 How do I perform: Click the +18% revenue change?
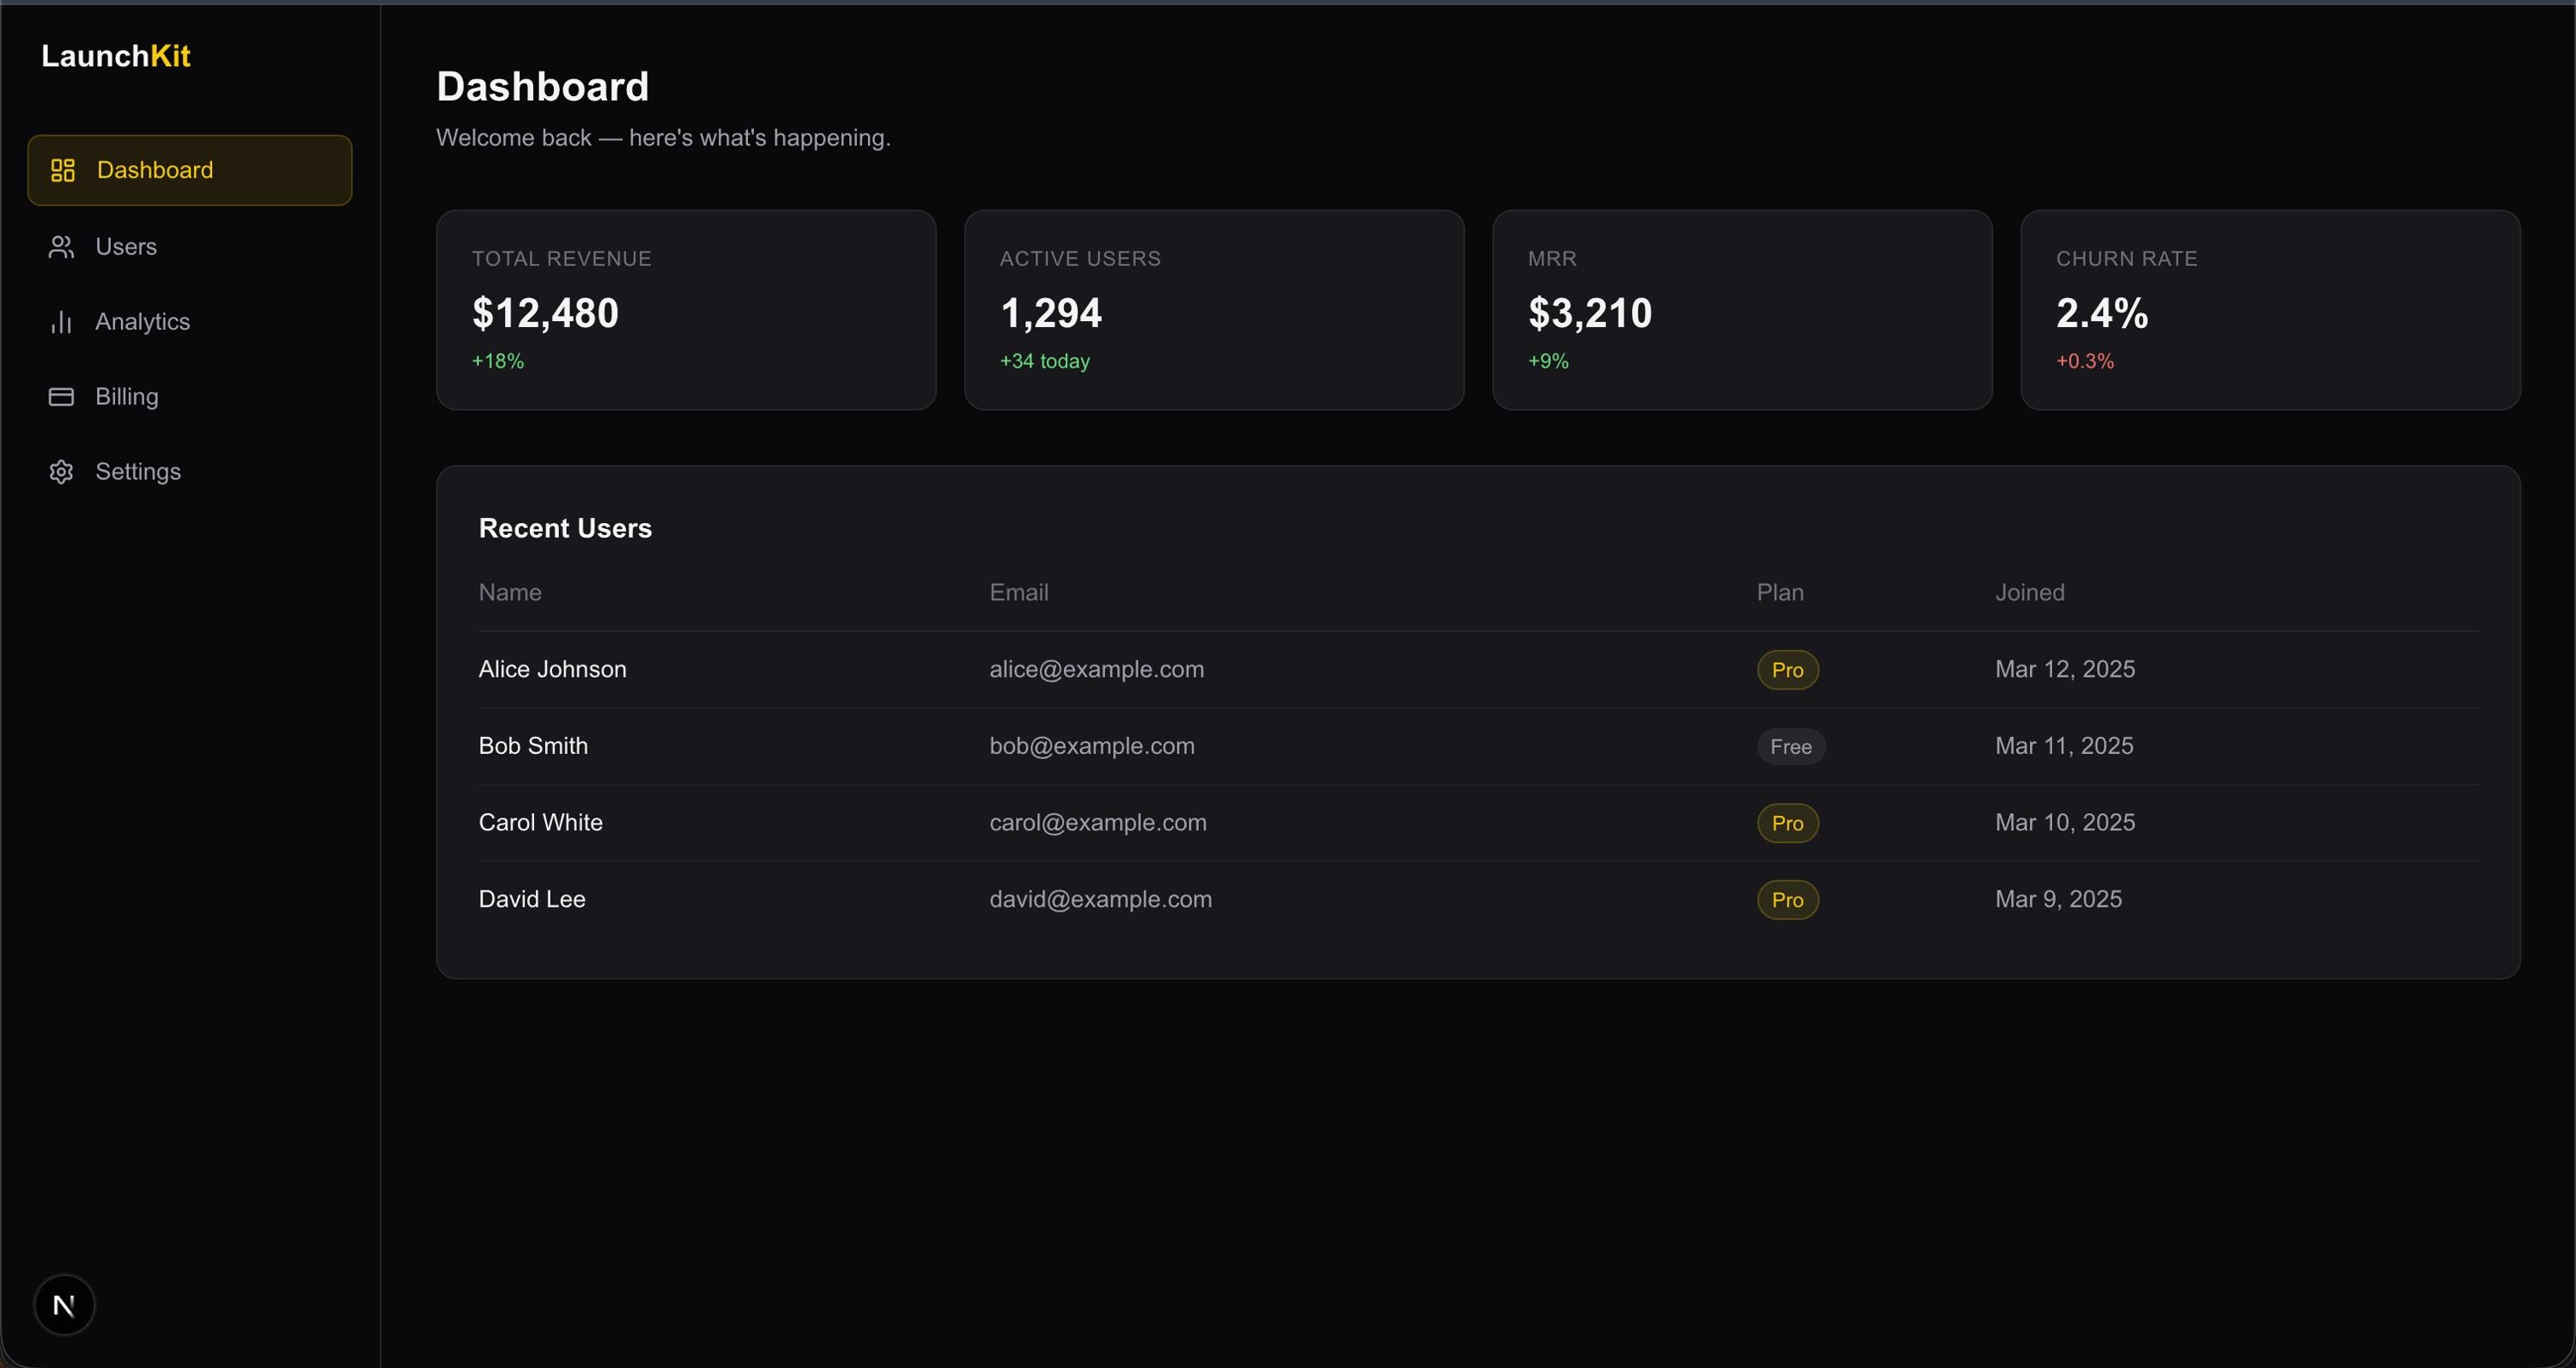(498, 361)
